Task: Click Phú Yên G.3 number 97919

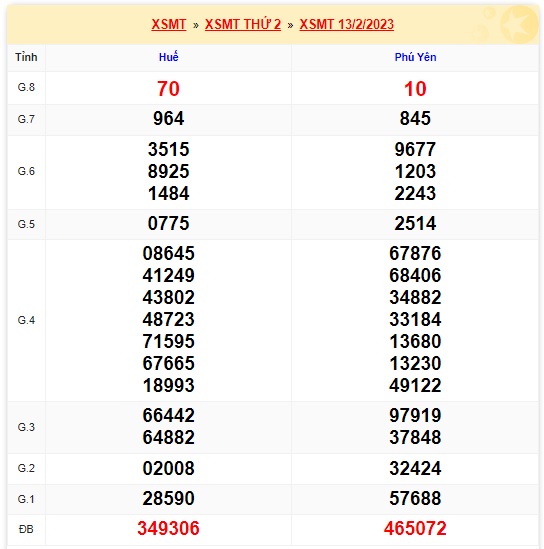Action: [x=415, y=416]
